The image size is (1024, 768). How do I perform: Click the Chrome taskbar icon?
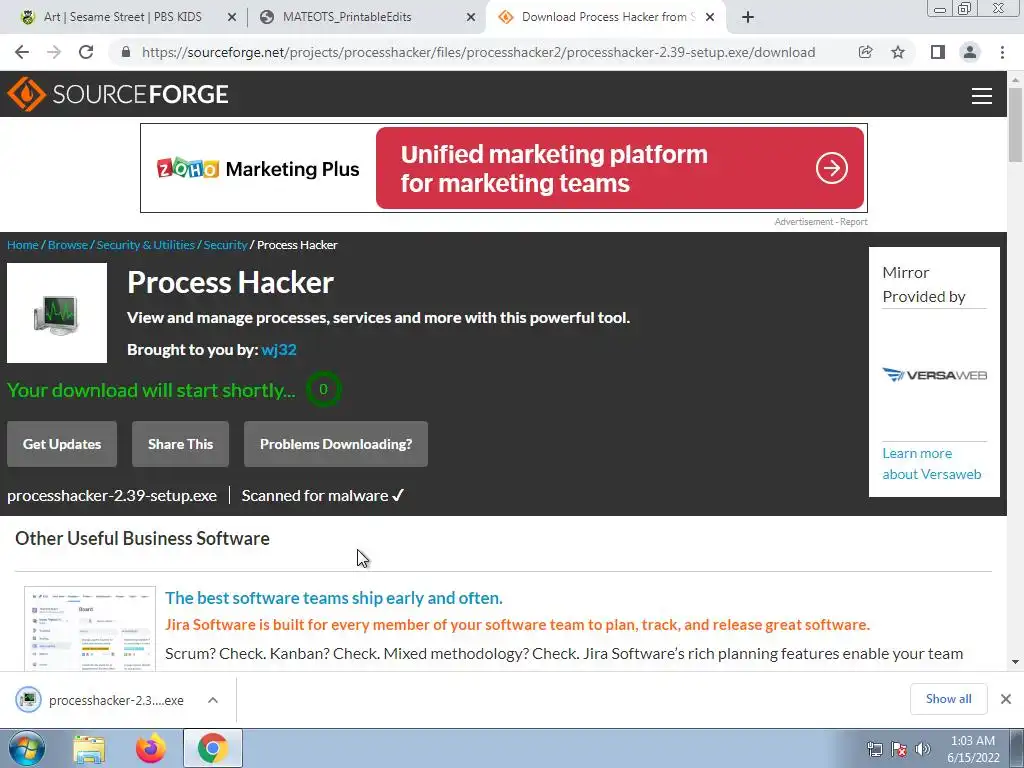click(x=212, y=748)
